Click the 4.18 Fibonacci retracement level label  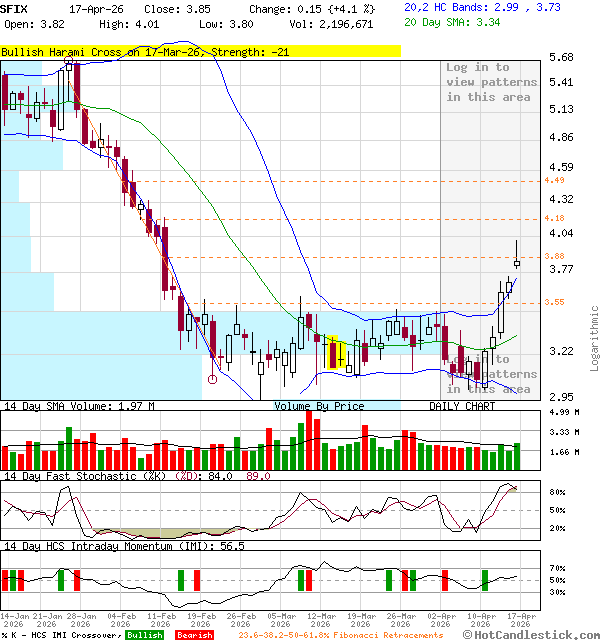(555, 217)
